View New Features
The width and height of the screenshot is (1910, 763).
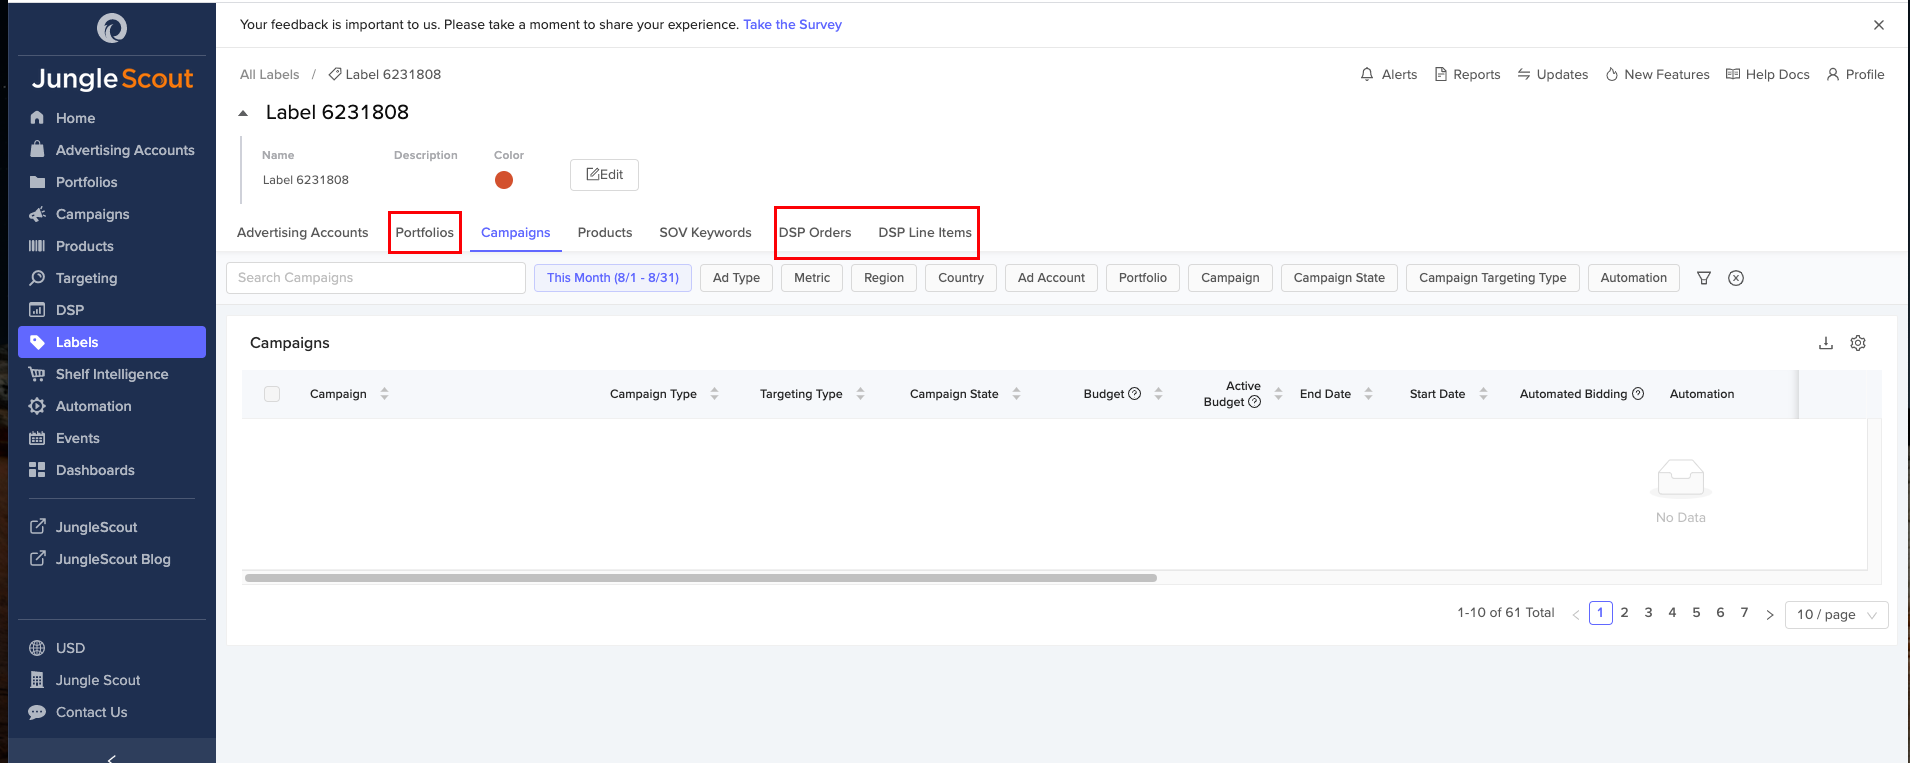(x=1657, y=74)
